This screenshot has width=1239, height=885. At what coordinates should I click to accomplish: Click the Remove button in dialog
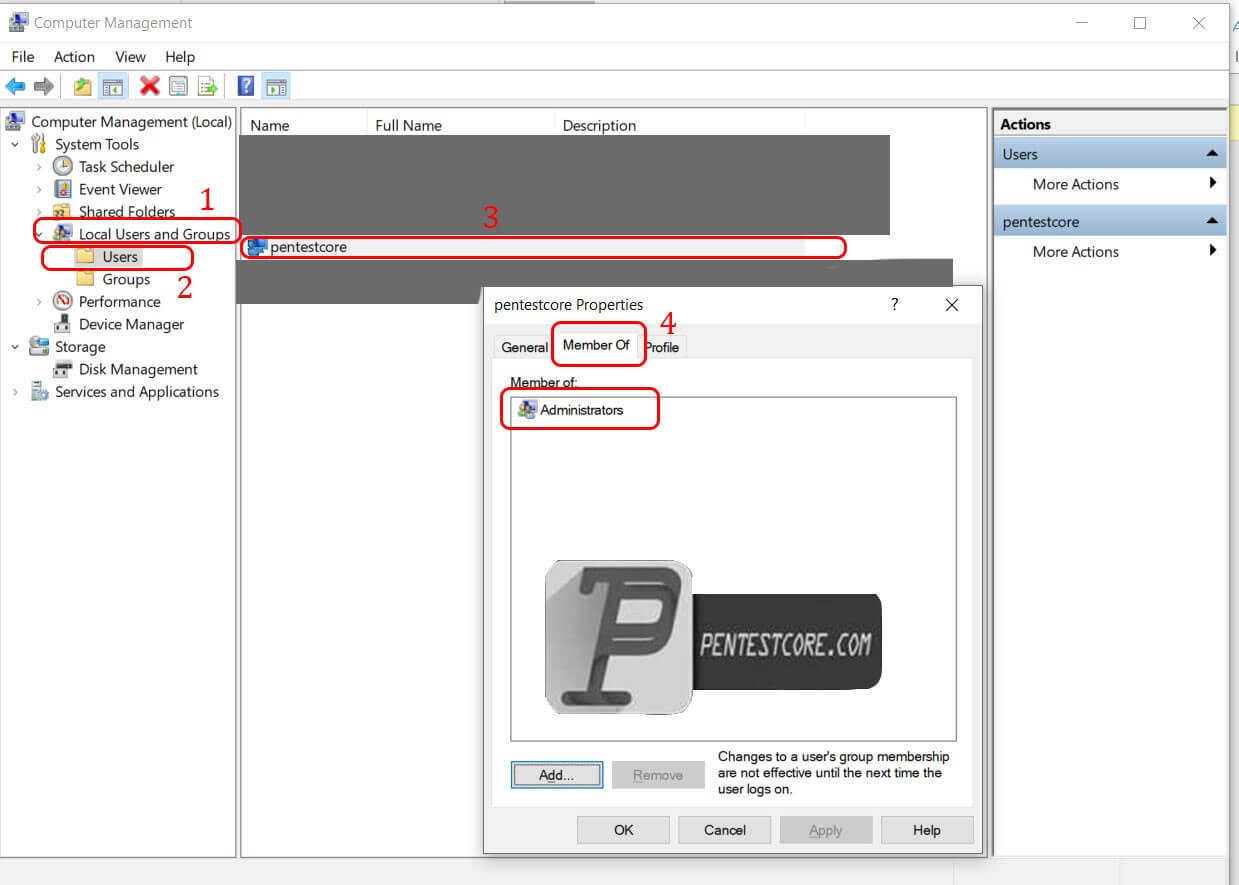(x=658, y=775)
